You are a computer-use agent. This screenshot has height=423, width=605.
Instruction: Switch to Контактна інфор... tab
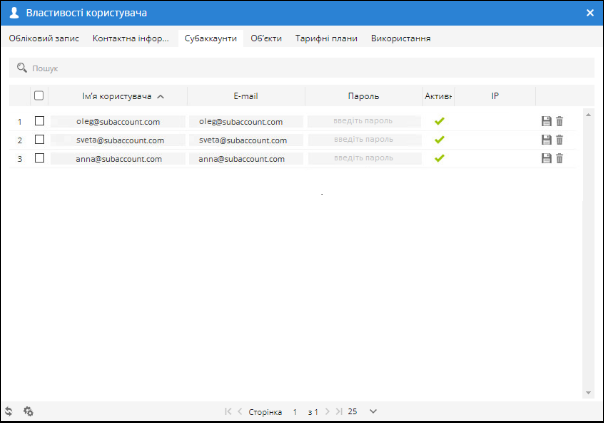tap(130, 38)
